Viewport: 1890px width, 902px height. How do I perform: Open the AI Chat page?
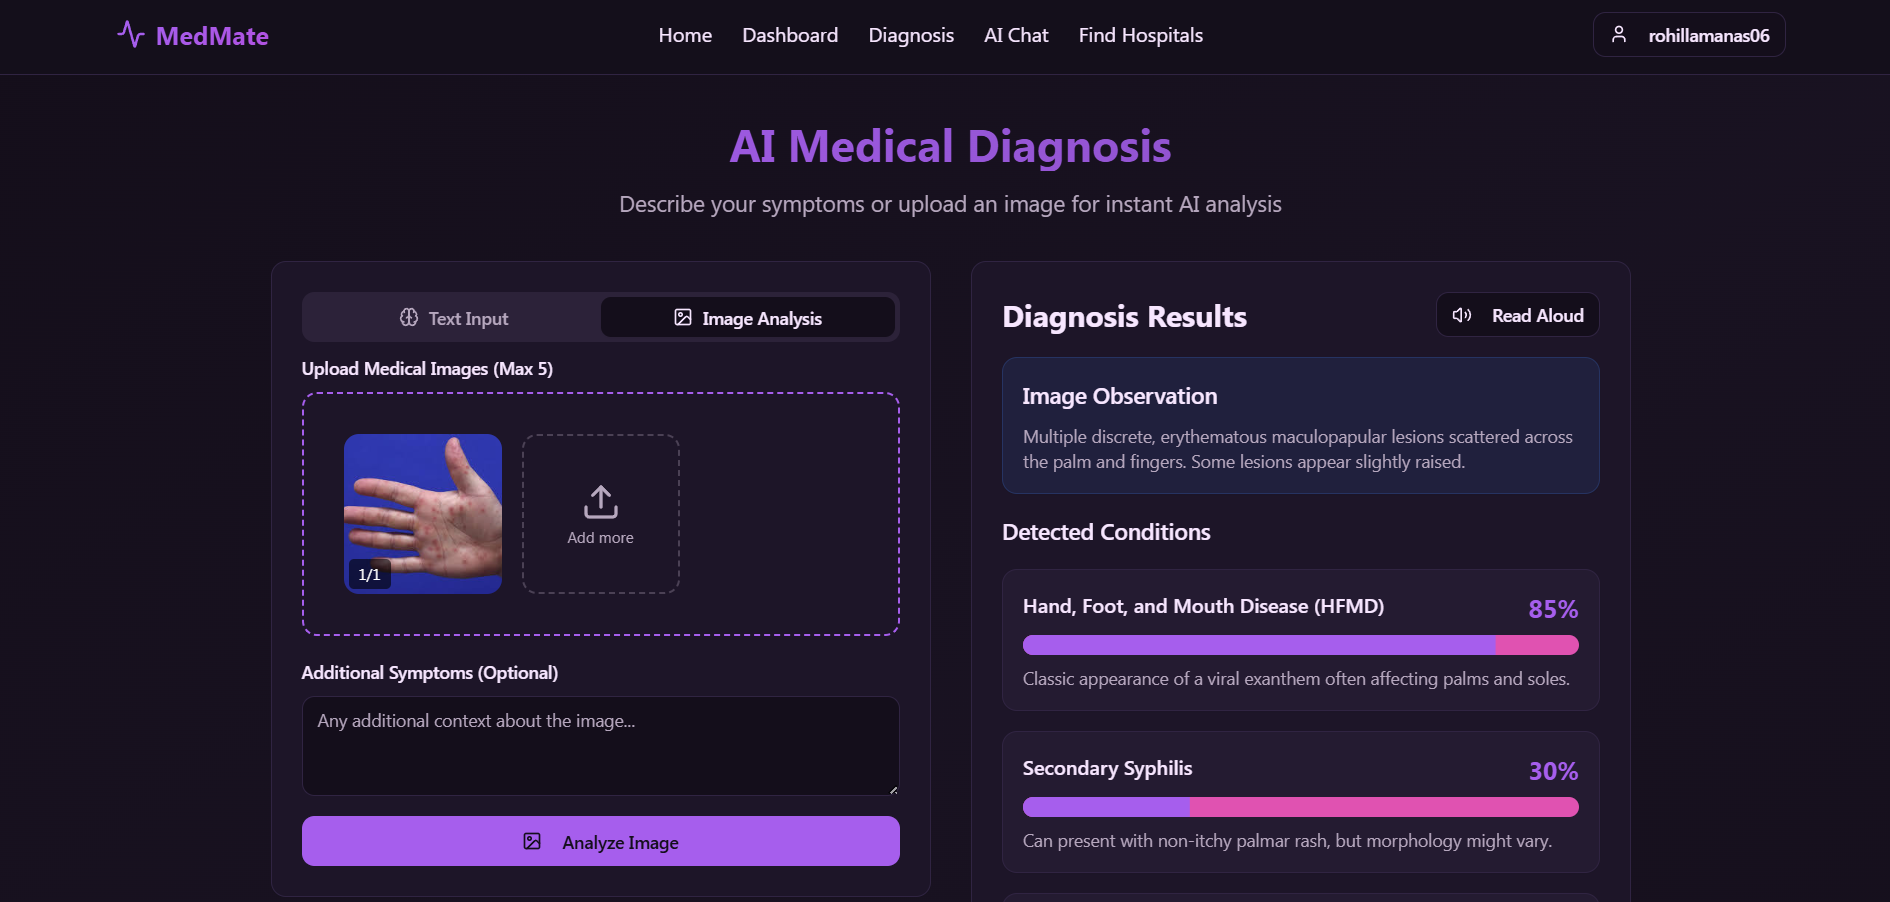pos(1015,35)
